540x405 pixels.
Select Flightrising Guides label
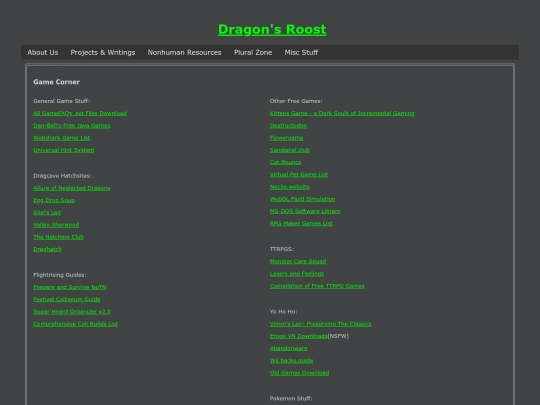coord(60,275)
